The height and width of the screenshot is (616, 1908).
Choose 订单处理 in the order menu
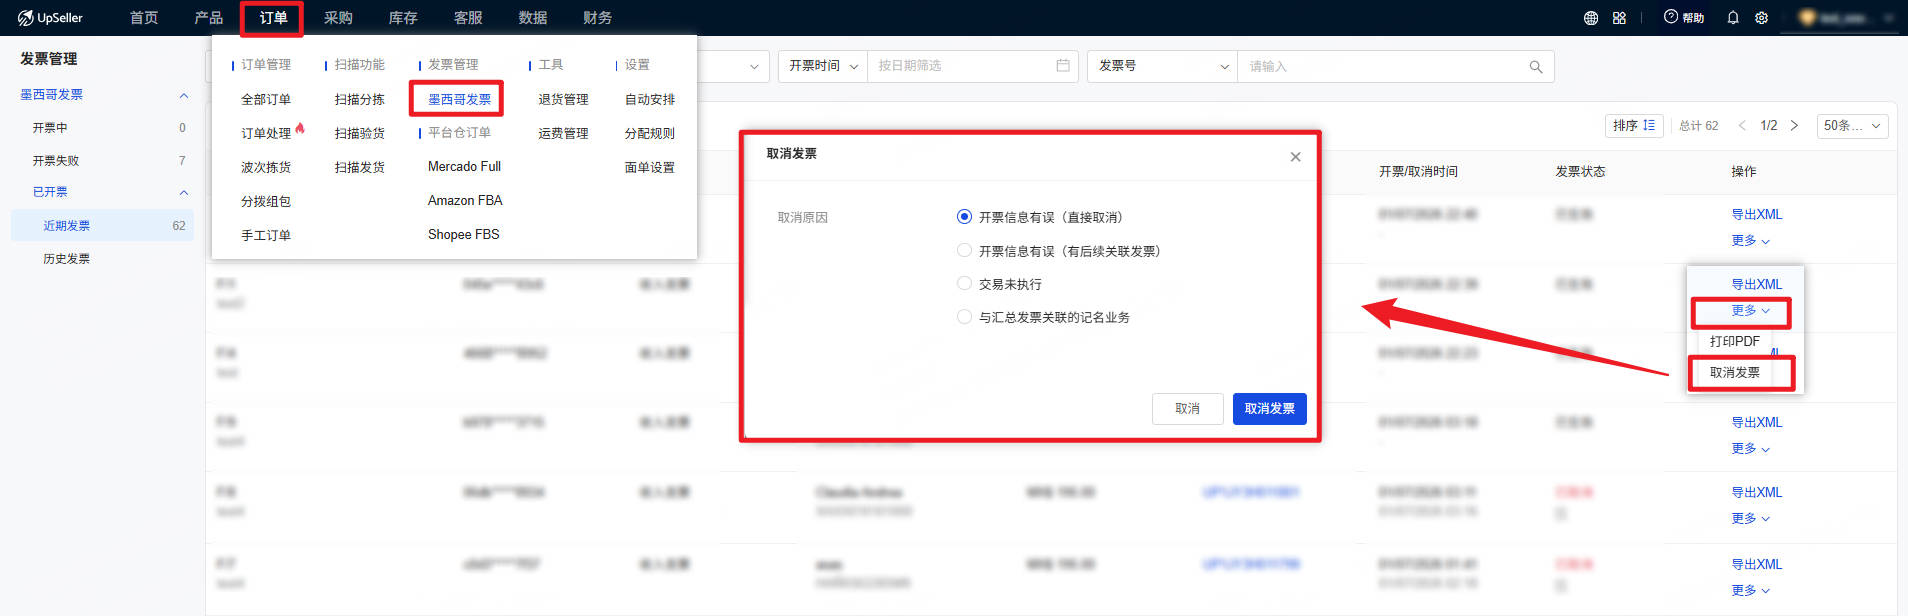[x=266, y=133]
